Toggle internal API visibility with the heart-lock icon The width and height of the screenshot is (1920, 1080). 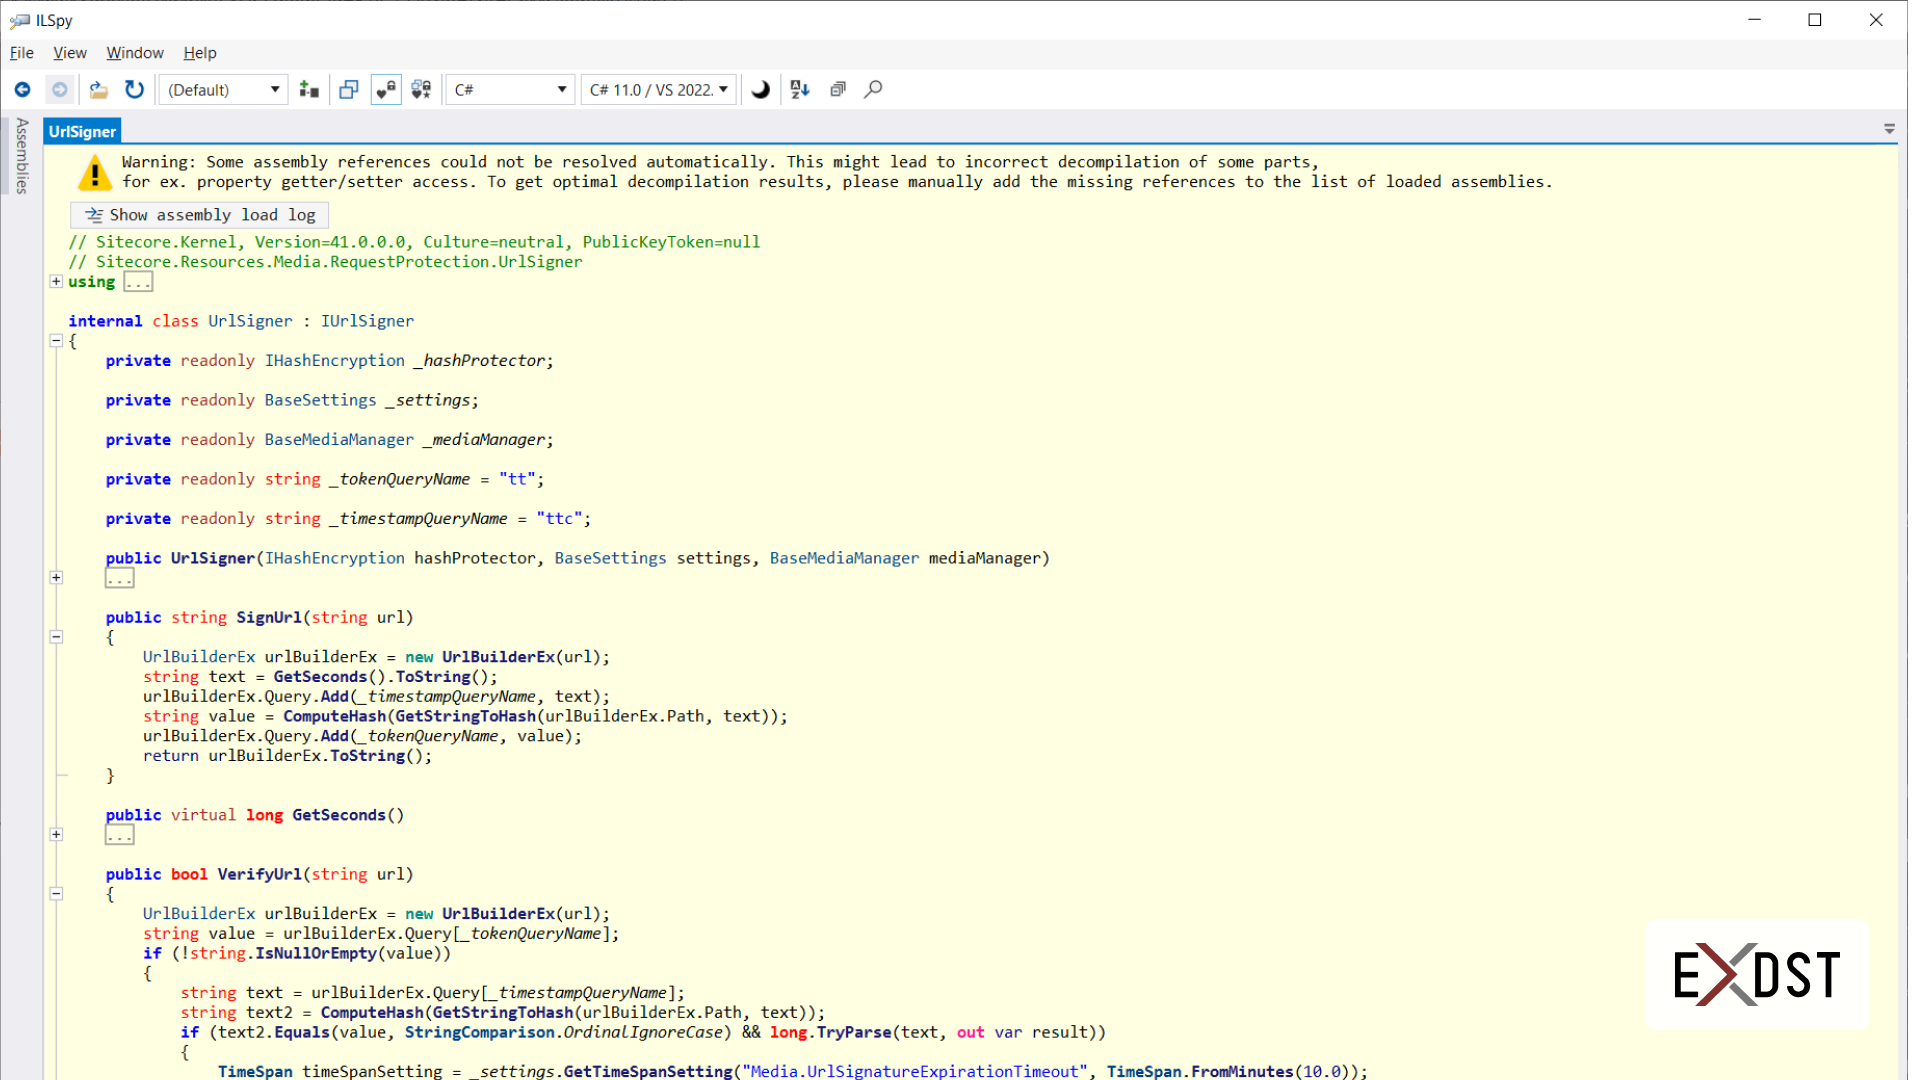tap(385, 89)
